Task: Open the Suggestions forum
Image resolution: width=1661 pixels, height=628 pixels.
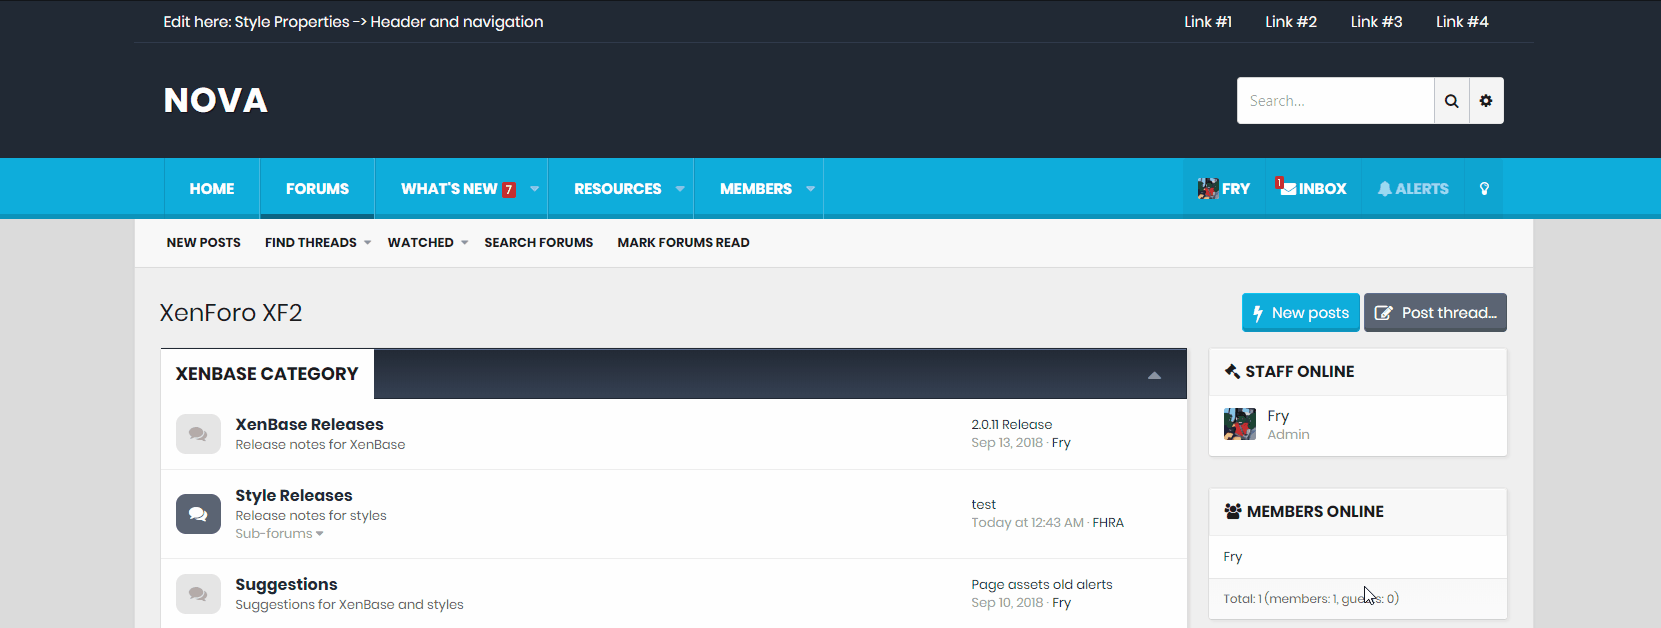Action: 286,584
